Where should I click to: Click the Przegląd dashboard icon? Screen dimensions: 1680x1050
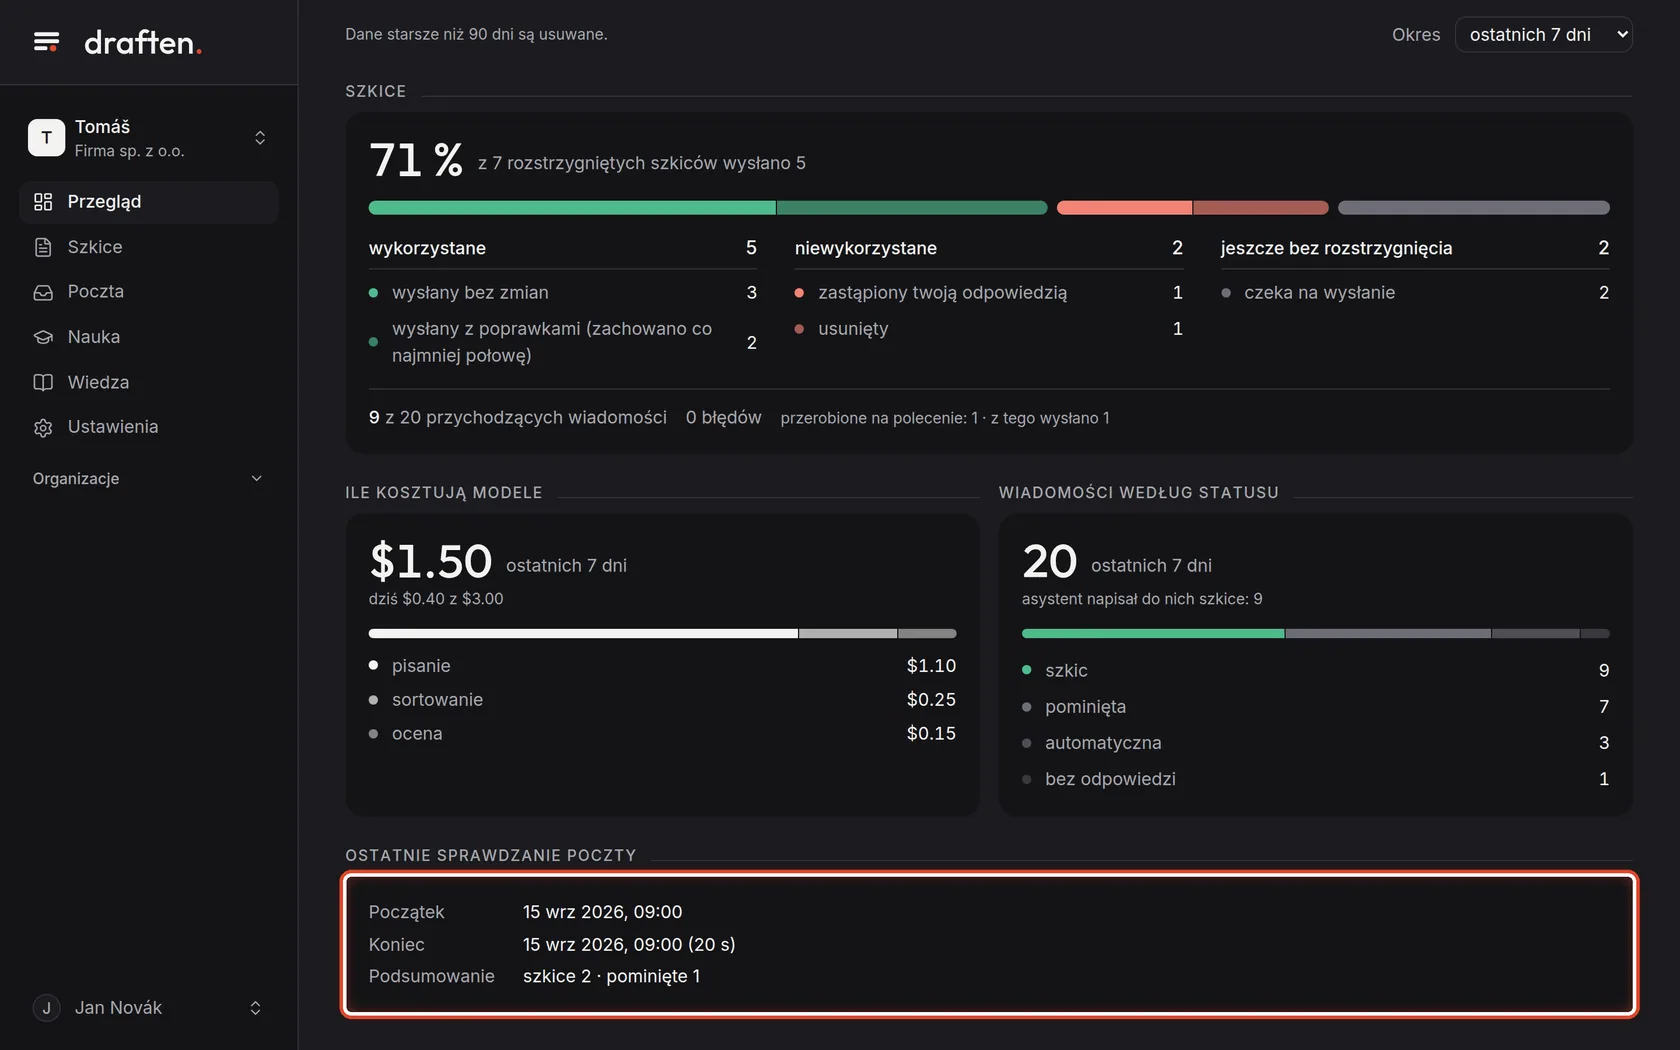click(x=43, y=202)
